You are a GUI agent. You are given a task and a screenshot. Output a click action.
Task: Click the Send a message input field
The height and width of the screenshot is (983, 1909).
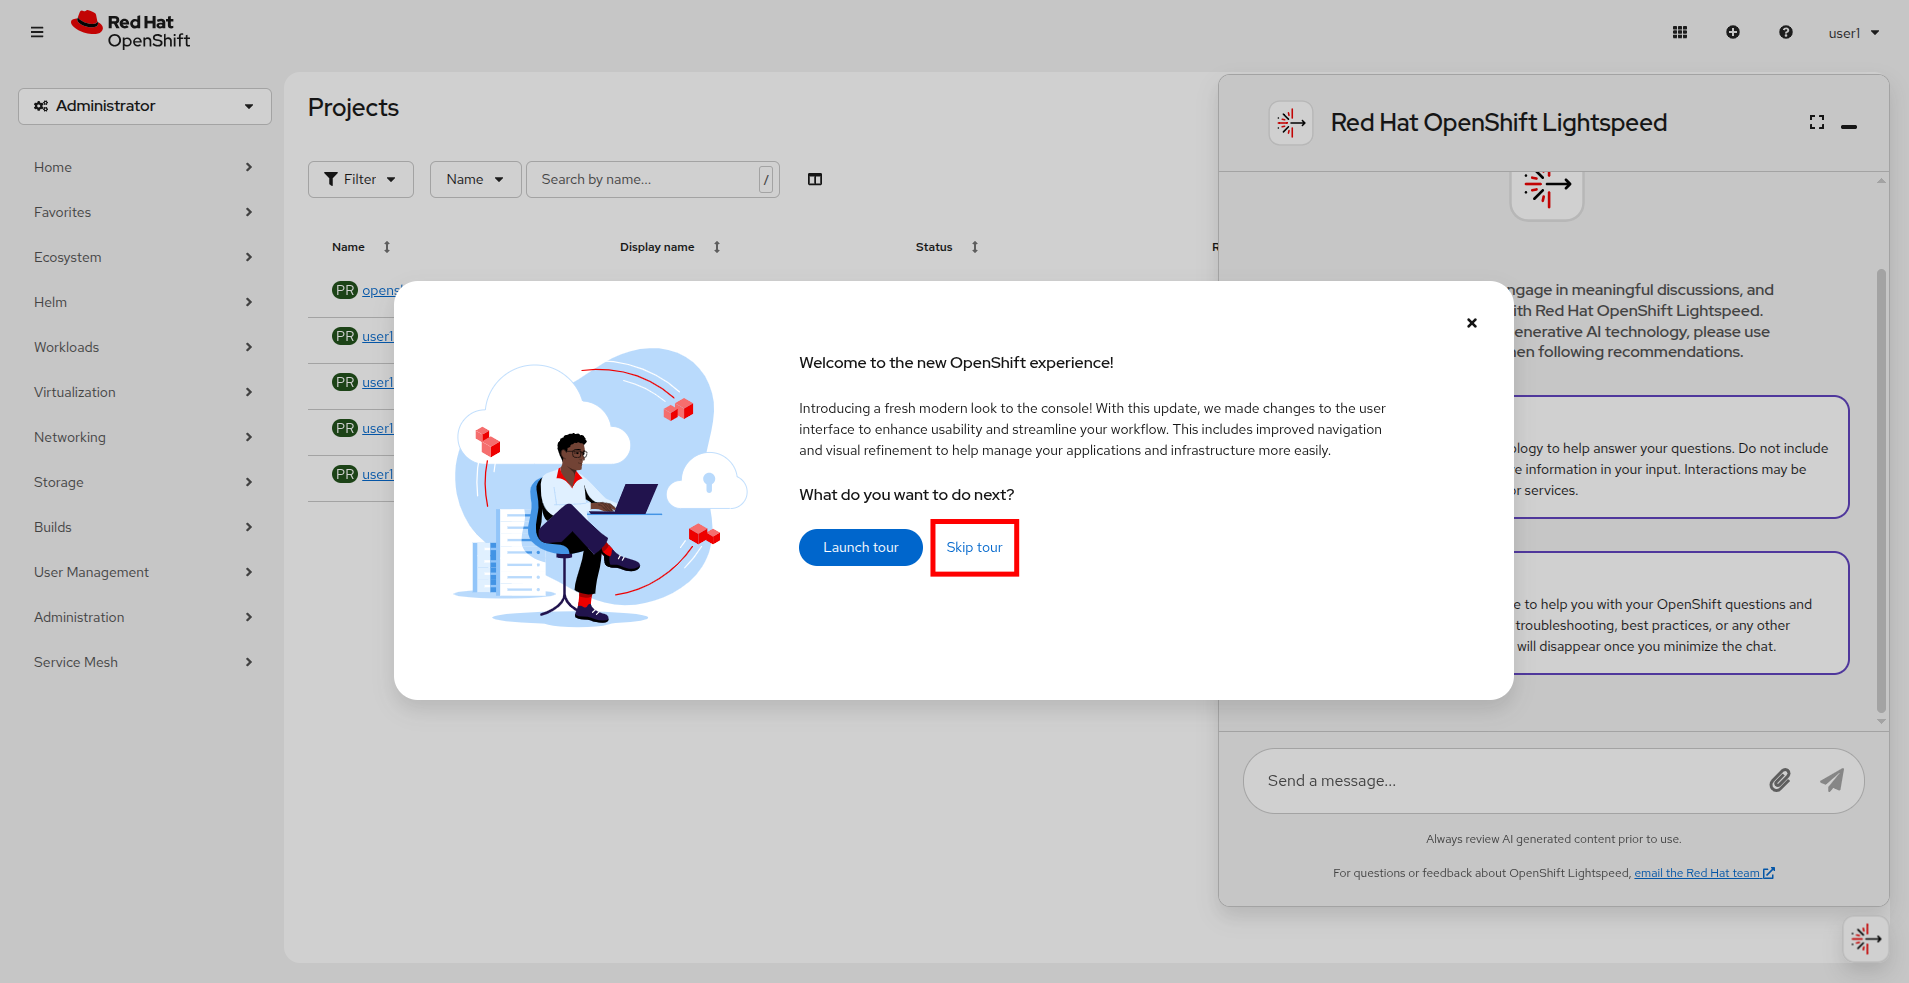pos(1500,781)
